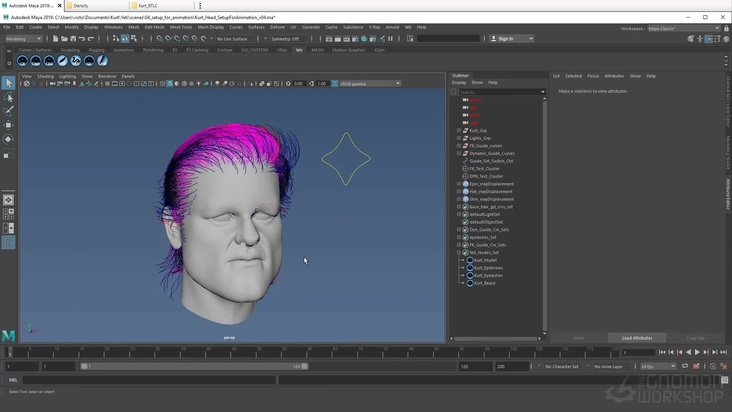Select the Kurt_Beard node in Outliner
The height and width of the screenshot is (412, 732).
[484, 283]
